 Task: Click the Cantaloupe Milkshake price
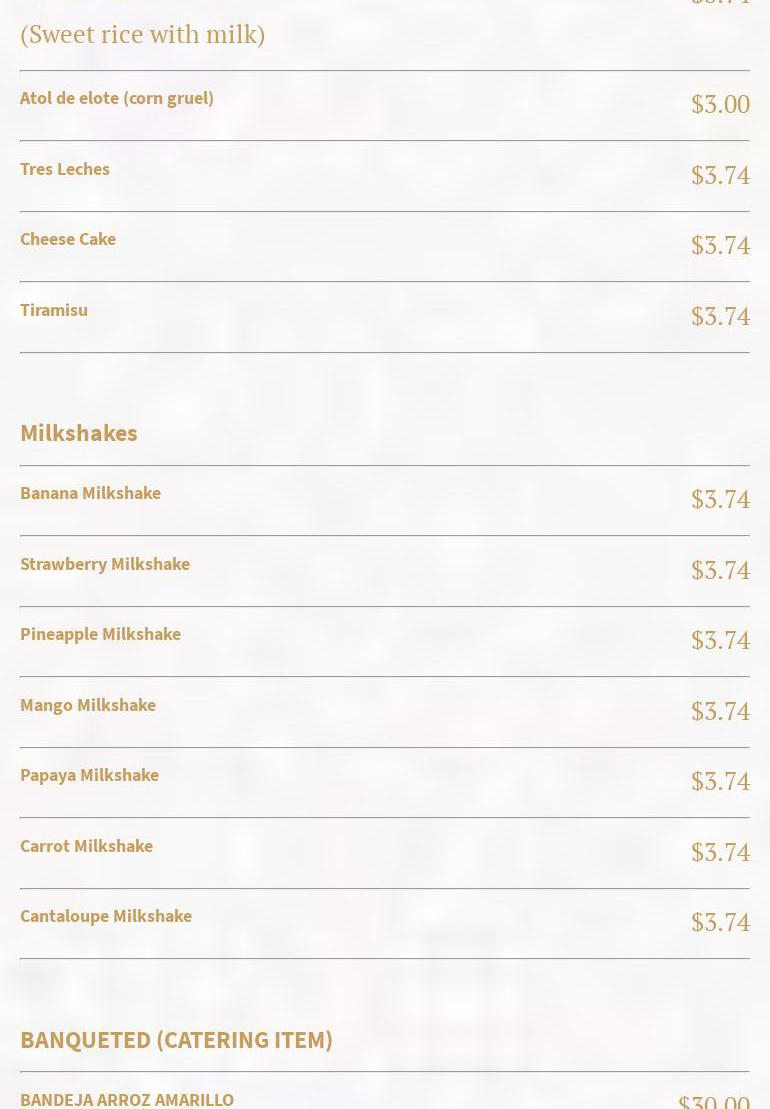tap(720, 922)
